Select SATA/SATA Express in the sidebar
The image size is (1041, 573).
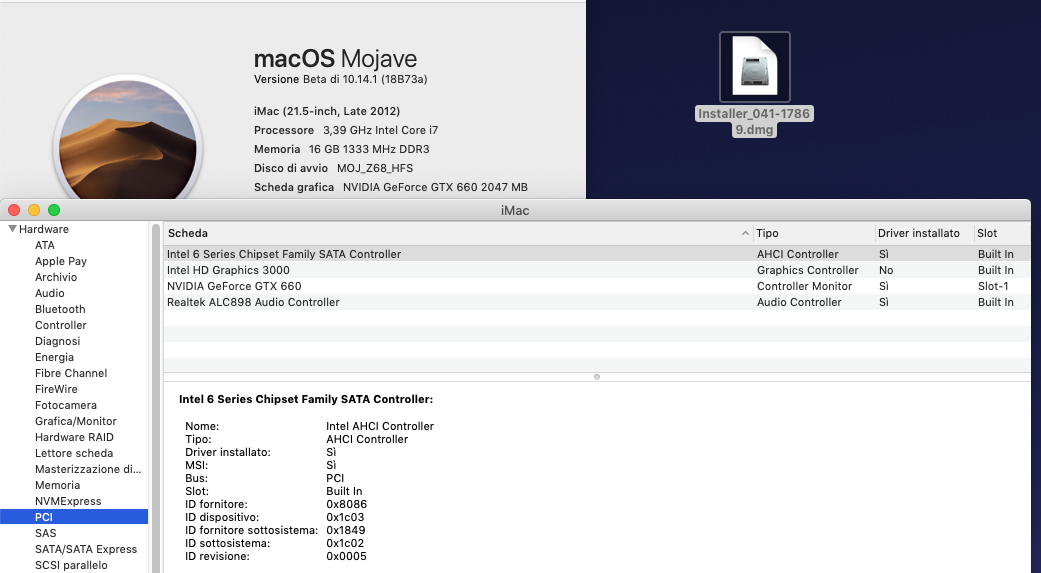point(86,548)
